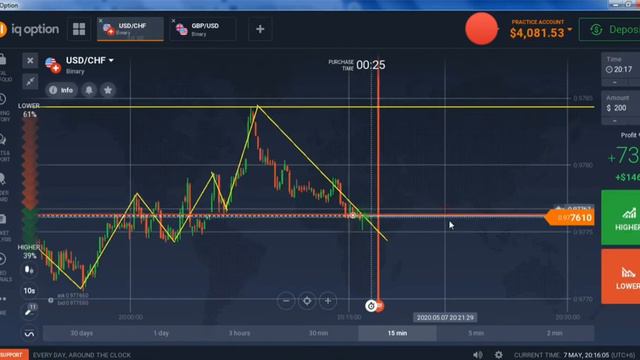The width and height of the screenshot is (640, 360).
Task: Click the trader sentiment HIGHER 39% label
Action: [29, 251]
